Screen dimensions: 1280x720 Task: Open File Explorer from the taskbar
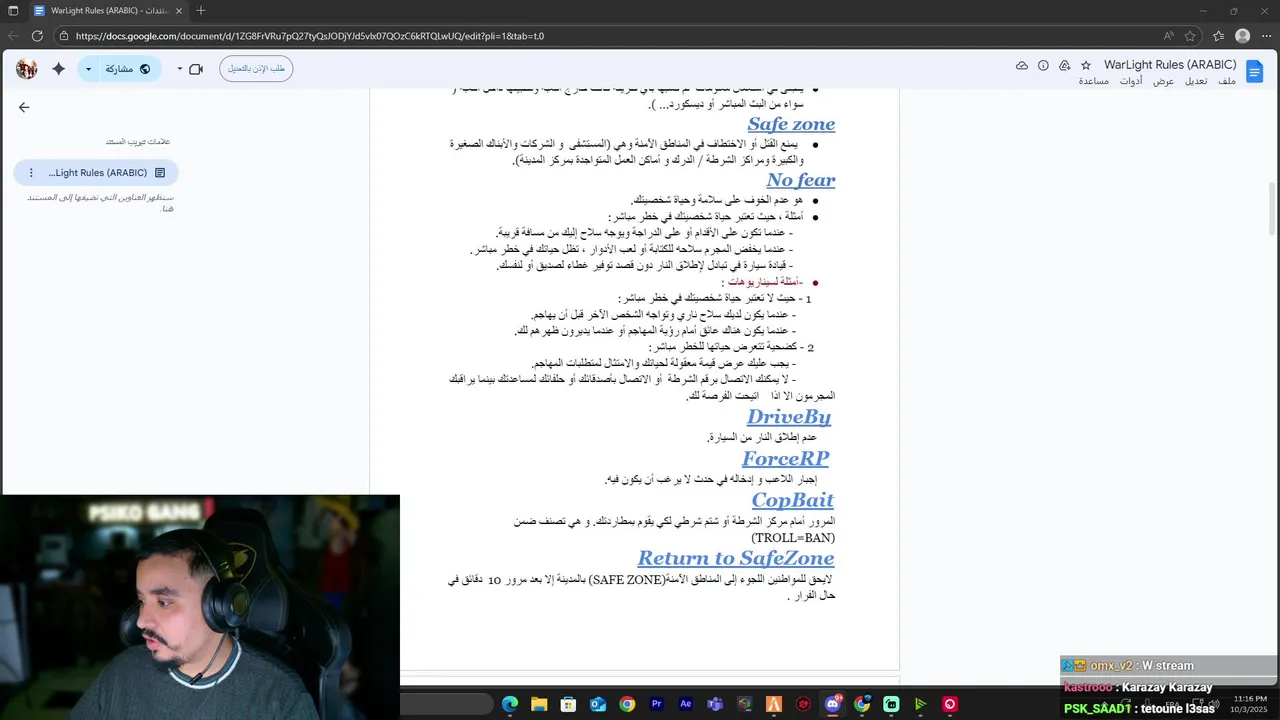point(539,704)
